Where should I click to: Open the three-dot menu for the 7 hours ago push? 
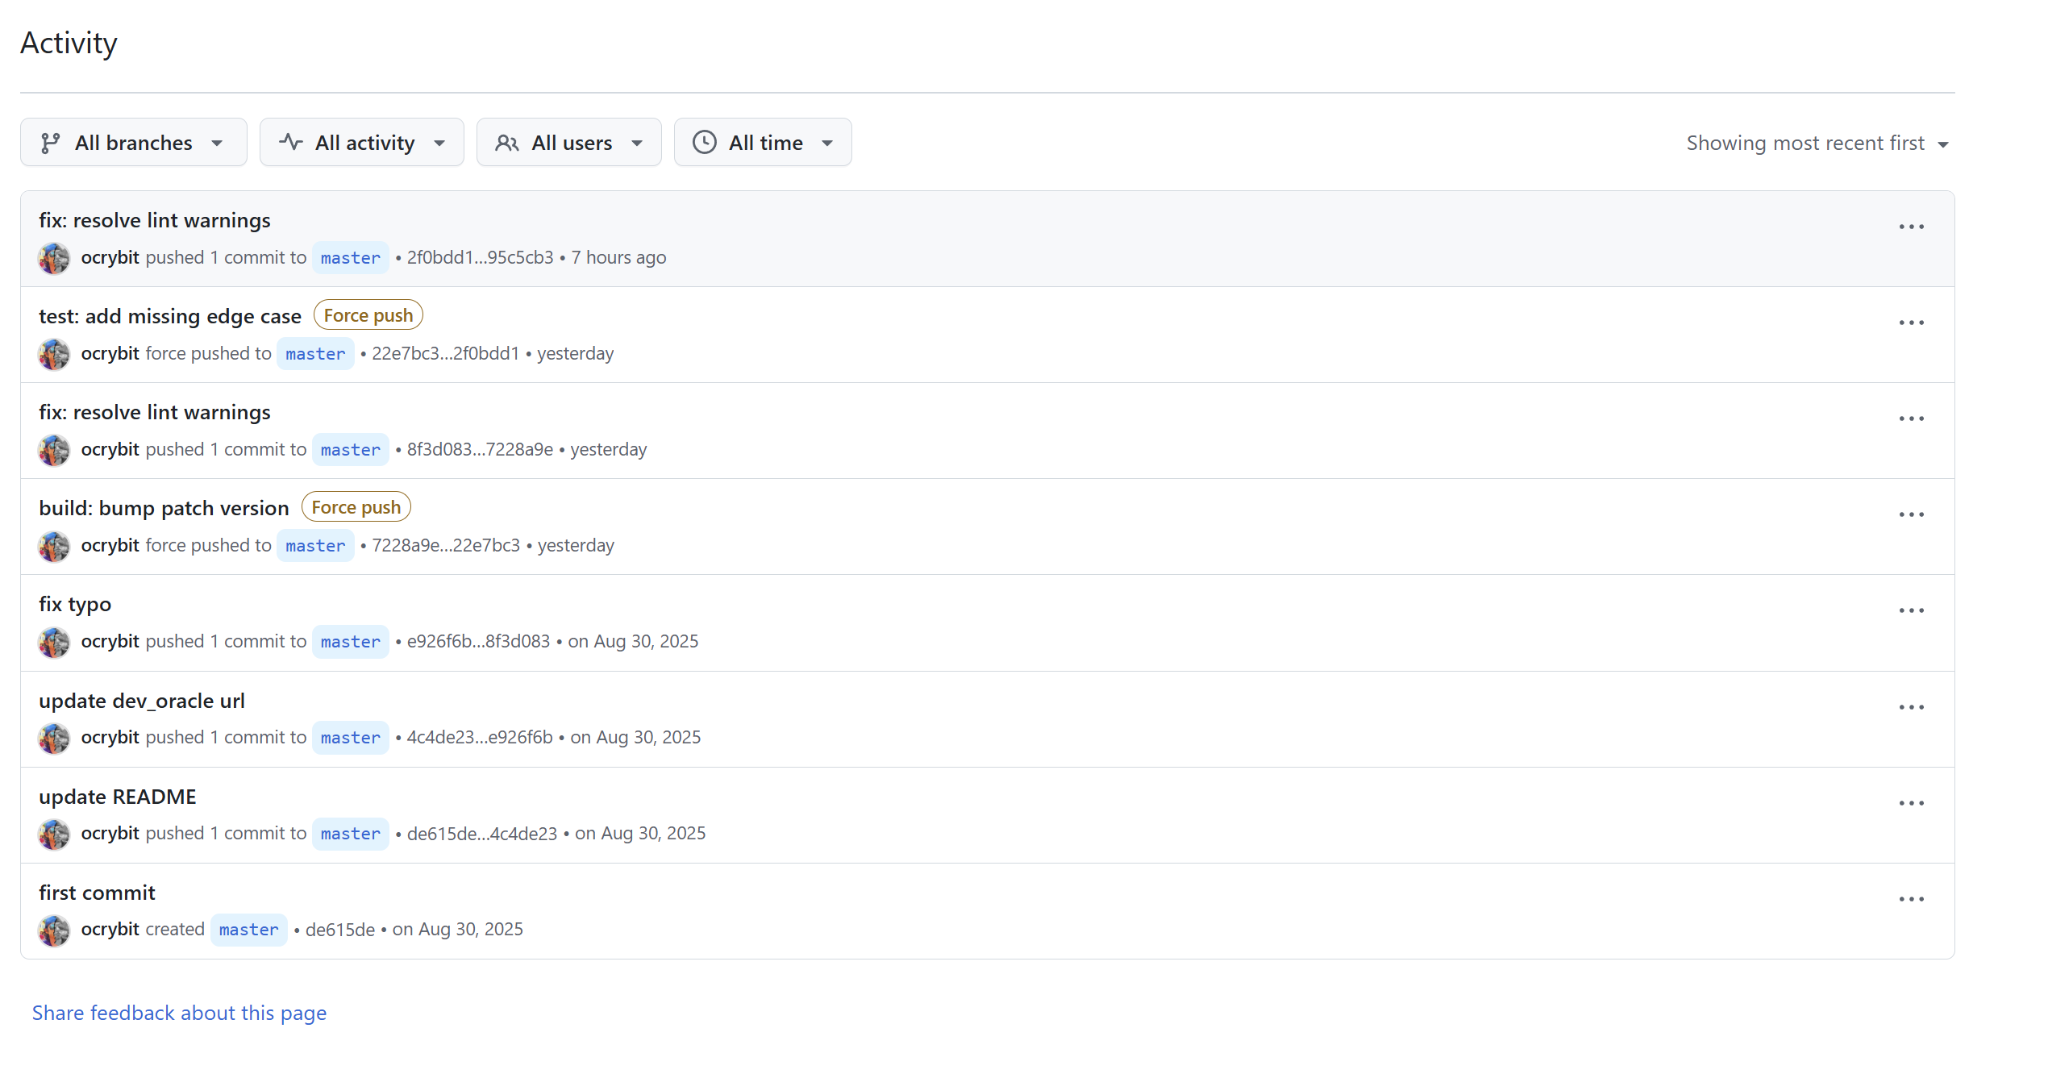(x=1911, y=227)
